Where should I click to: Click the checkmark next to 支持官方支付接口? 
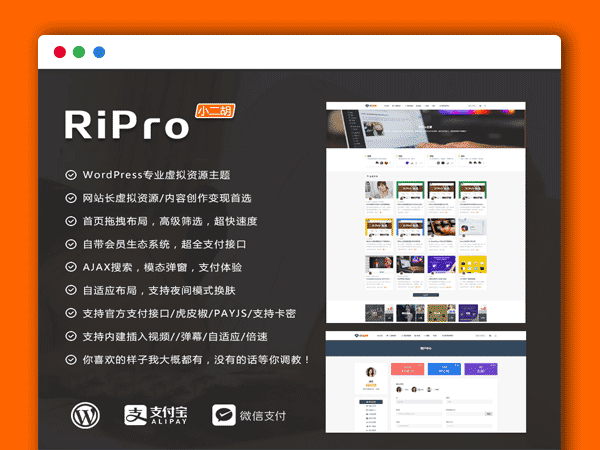[70, 313]
